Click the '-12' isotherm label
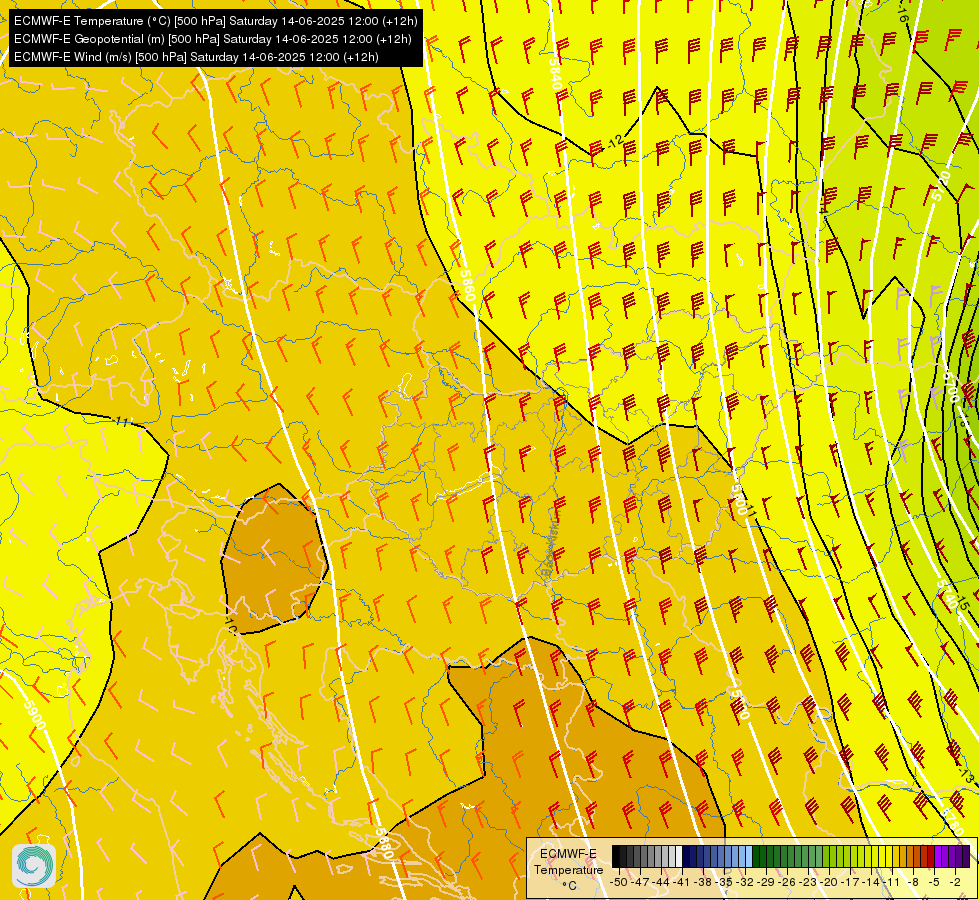 tap(615, 141)
